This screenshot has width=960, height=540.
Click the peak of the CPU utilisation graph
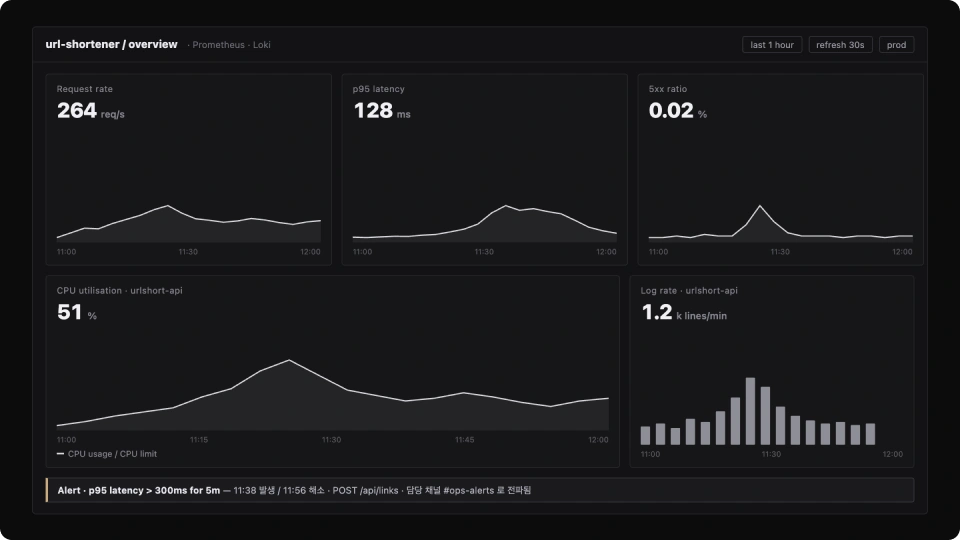(x=289, y=360)
